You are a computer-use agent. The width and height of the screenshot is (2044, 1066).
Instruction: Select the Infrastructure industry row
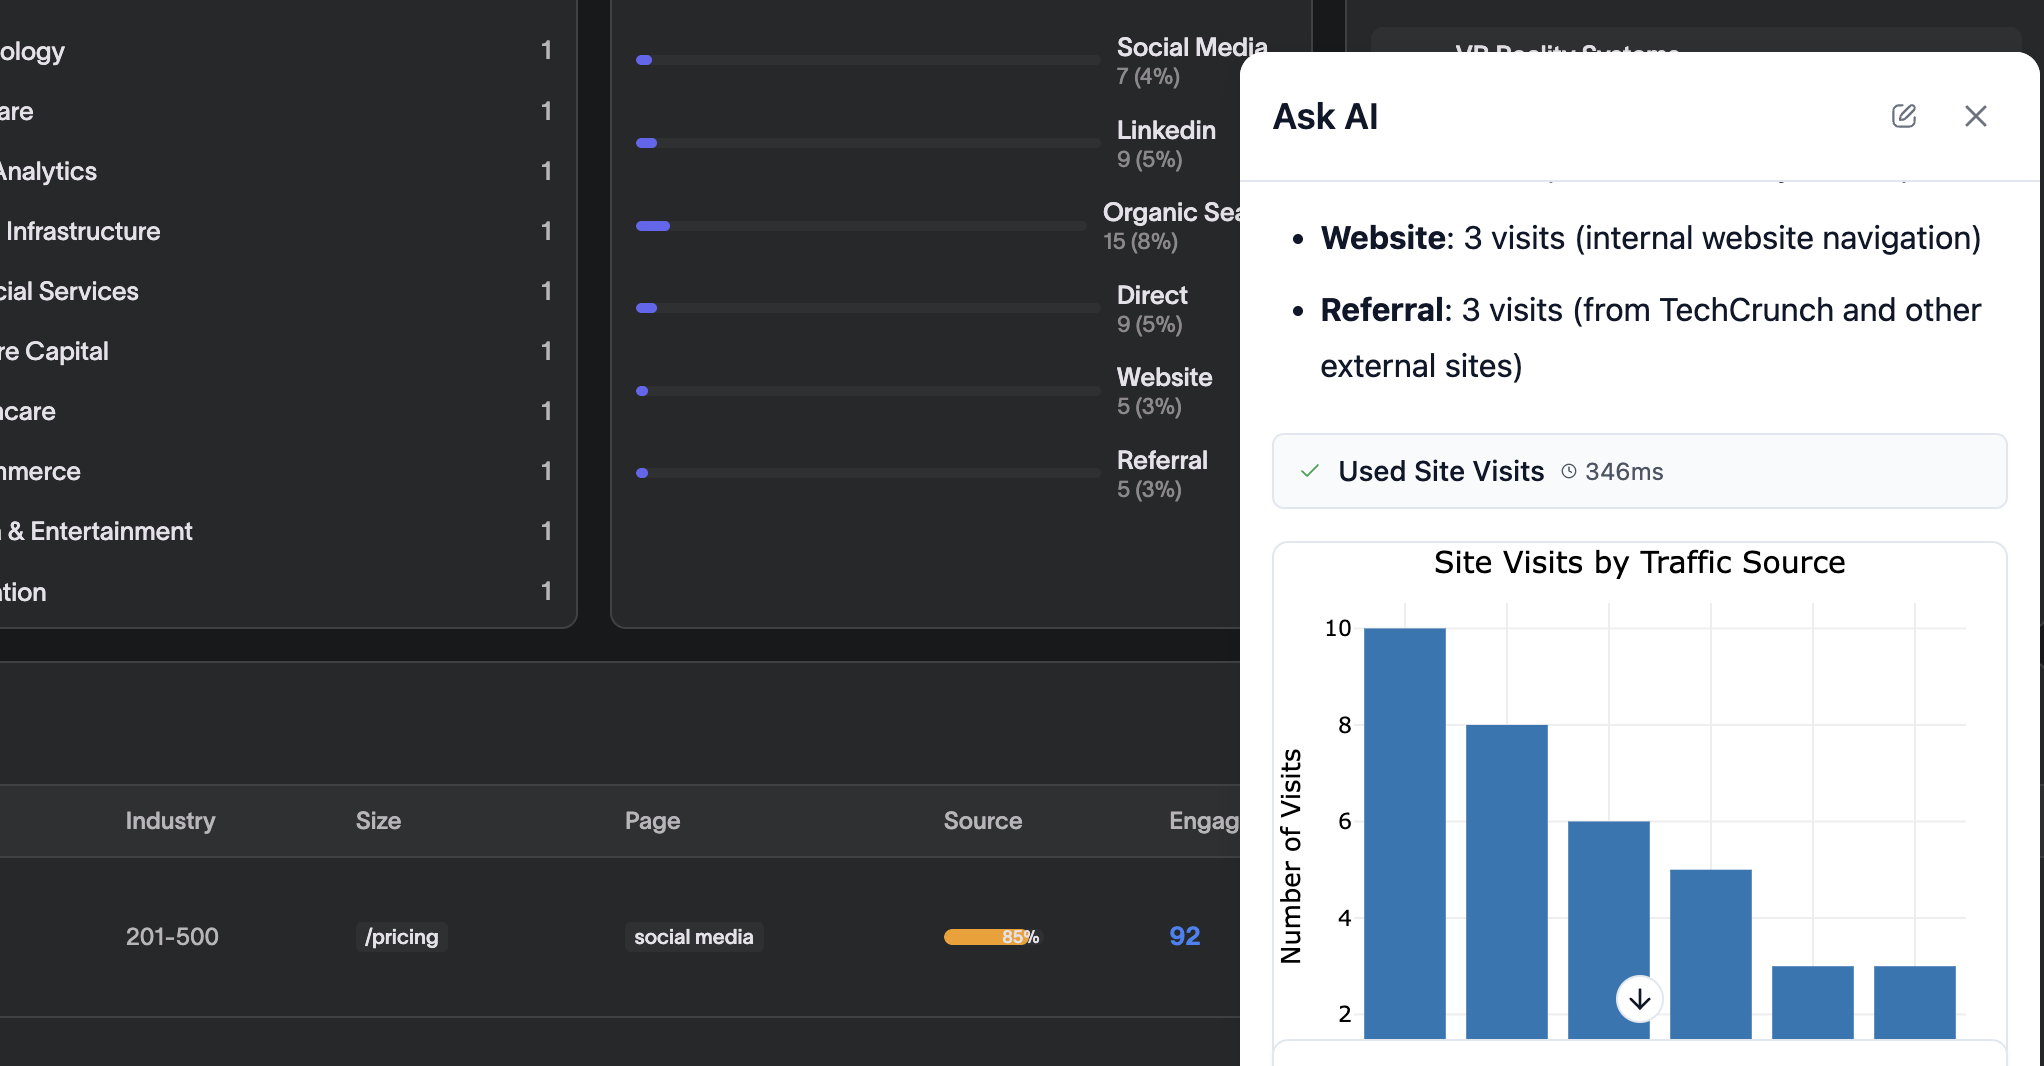276,231
